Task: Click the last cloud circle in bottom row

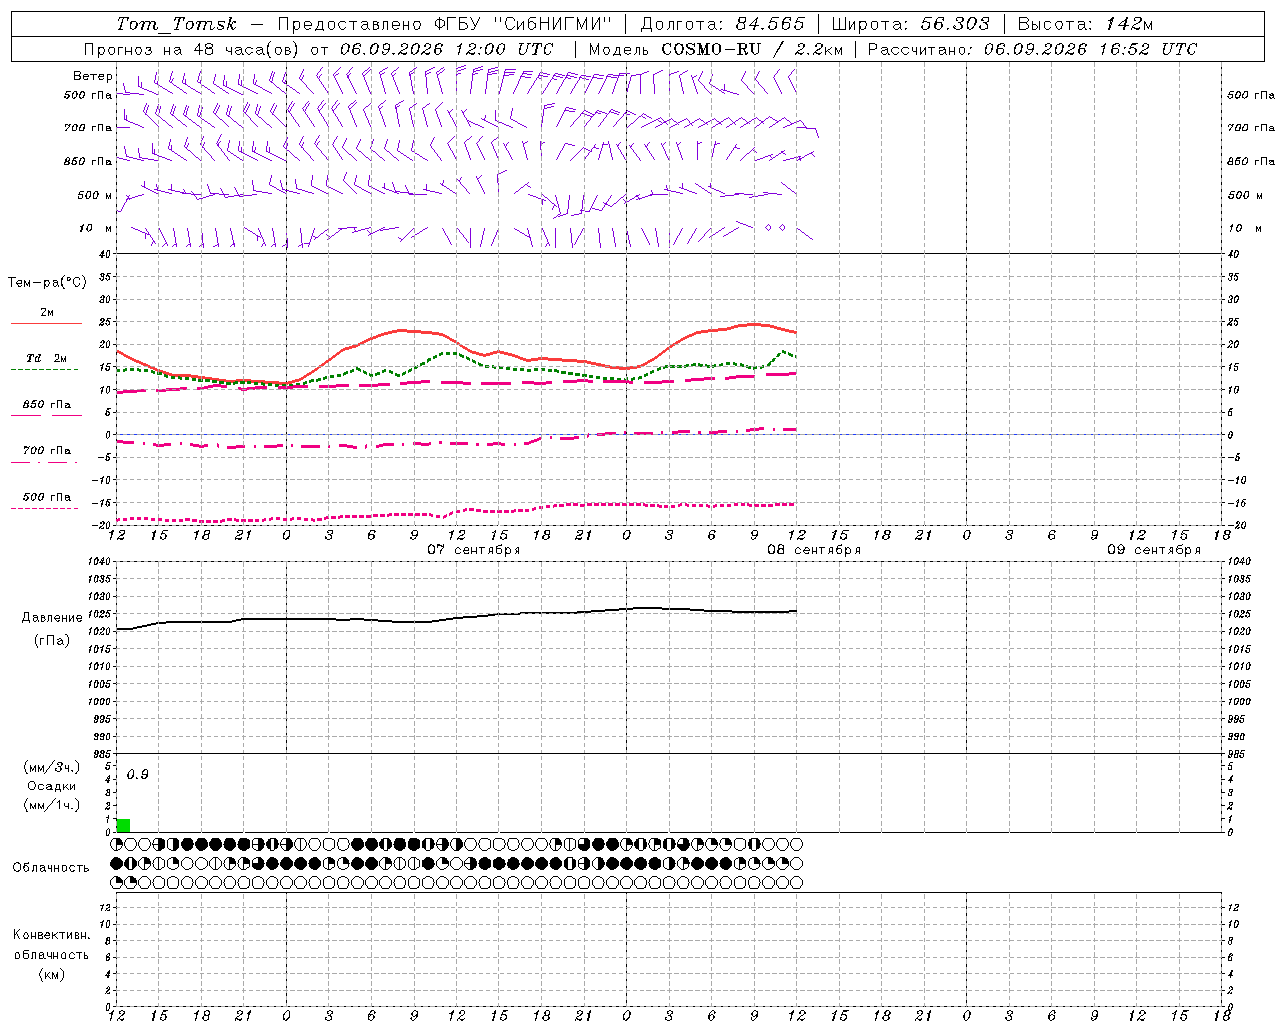Action: [796, 882]
